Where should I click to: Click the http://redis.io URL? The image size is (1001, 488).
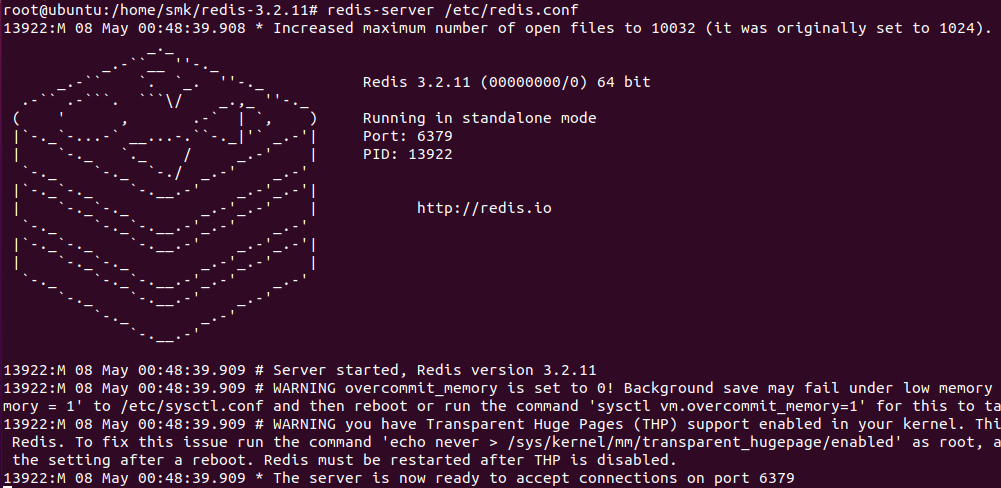(484, 208)
